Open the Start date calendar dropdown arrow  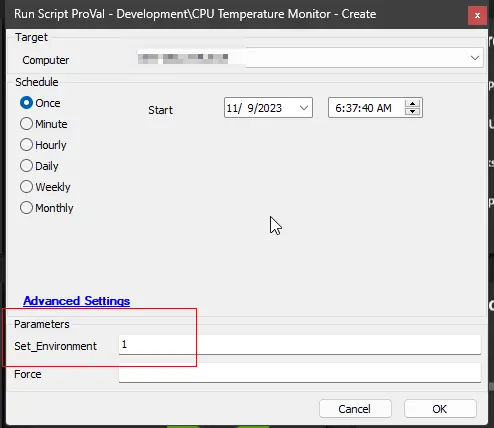304,108
